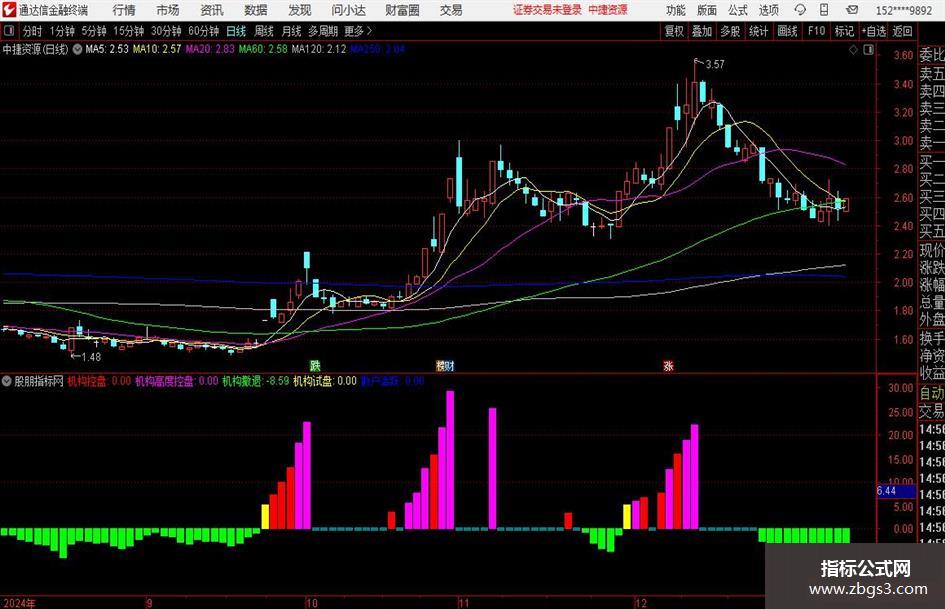
Task: Click the 复权 toolbar button
Action: click(674, 31)
